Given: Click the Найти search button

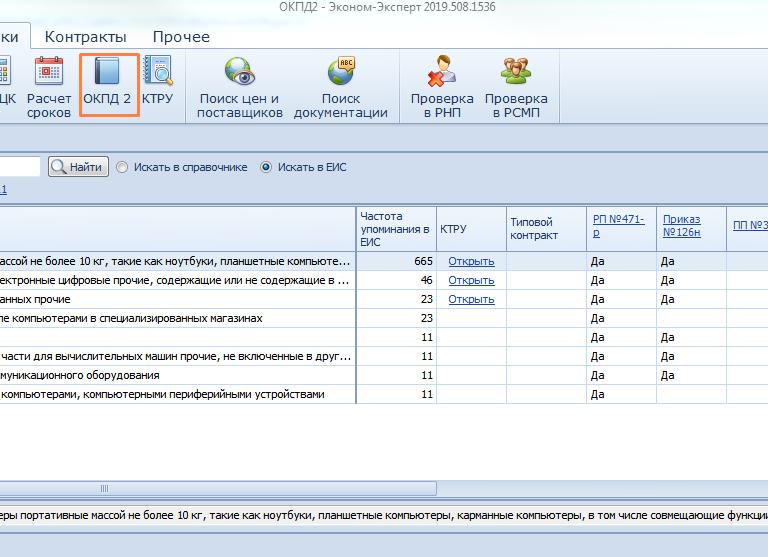Looking at the screenshot, I should coord(78,167).
